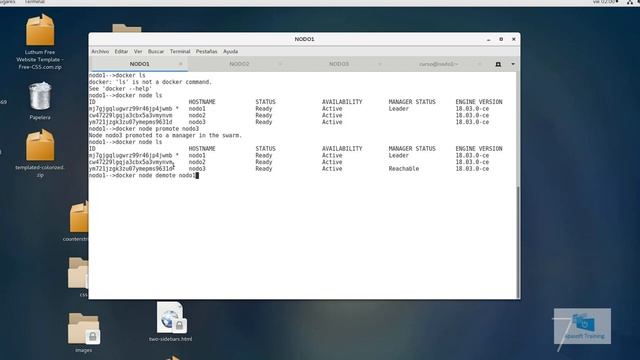Viewport: 640px width, 360px height.
Task: Switch to the NODO2 tab
Action: pyautogui.click(x=239, y=64)
